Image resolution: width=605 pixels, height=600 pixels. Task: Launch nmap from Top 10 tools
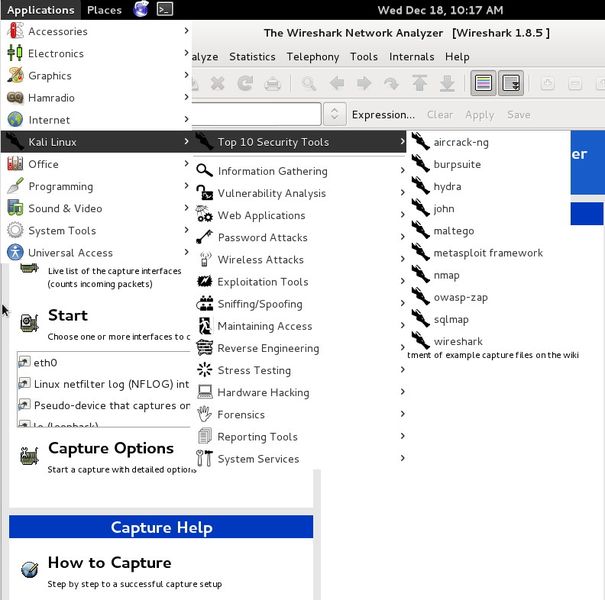pyautogui.click(x=489, y=275)
